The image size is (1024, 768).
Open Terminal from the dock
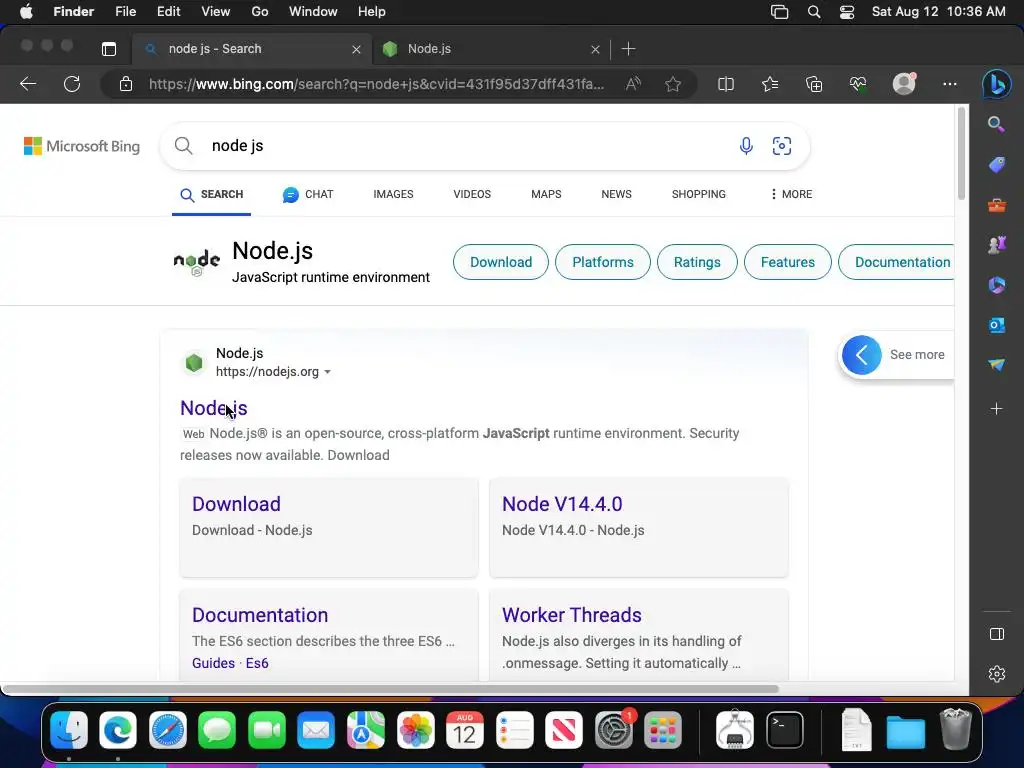(784, 730)
